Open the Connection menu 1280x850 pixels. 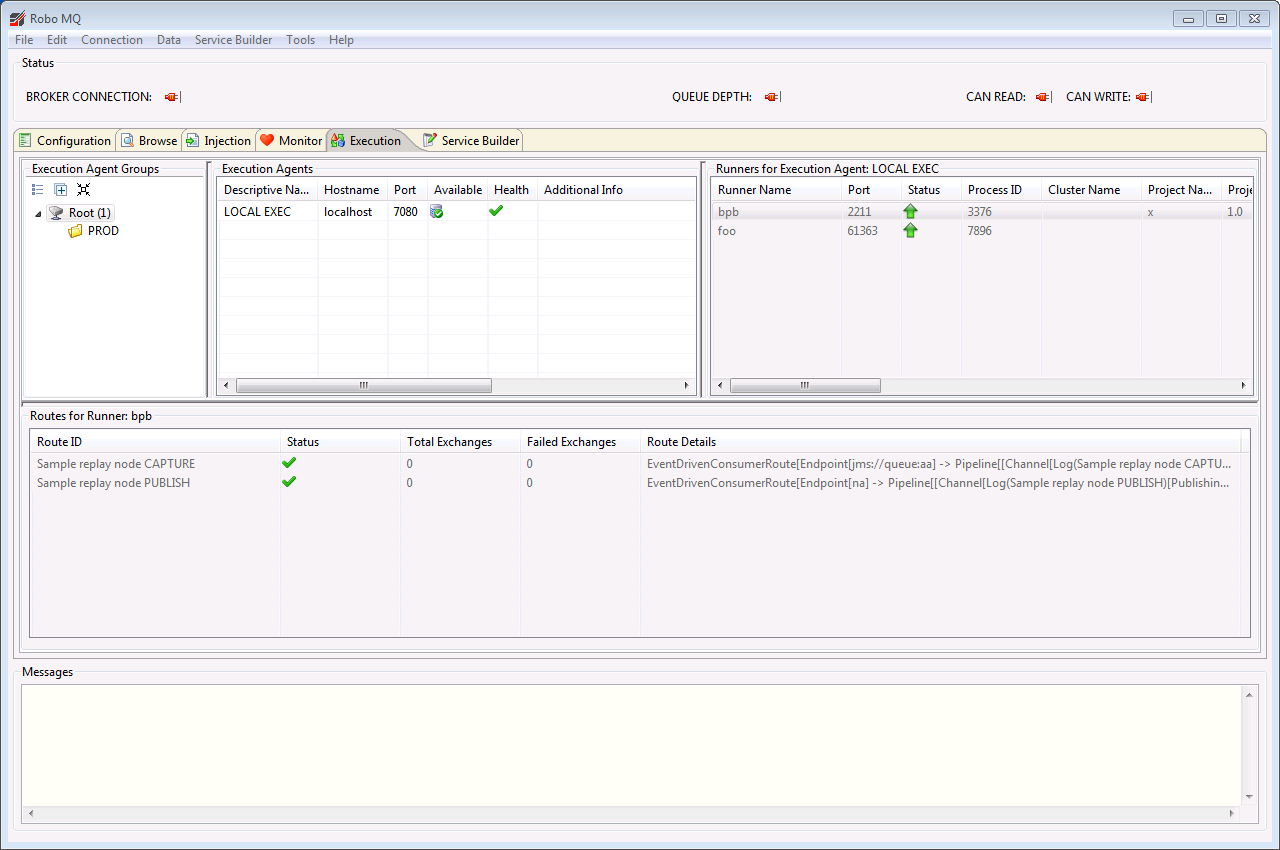[x=112, y=40]
